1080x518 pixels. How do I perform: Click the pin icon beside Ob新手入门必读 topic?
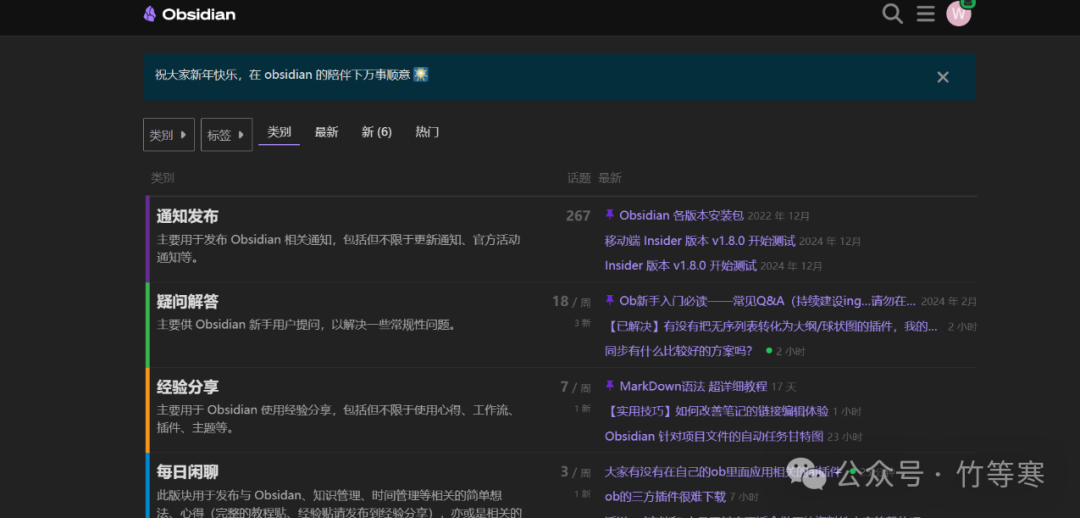click(610, 300)
